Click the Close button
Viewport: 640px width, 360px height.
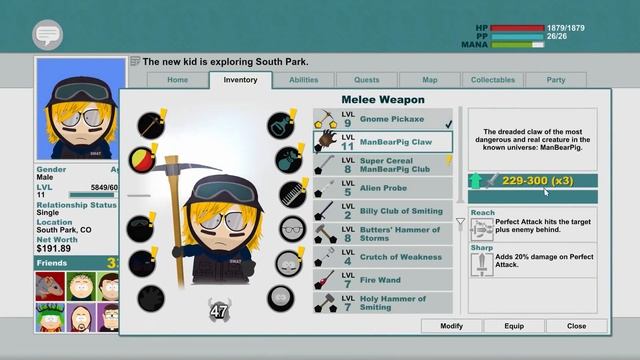point(576,326)
